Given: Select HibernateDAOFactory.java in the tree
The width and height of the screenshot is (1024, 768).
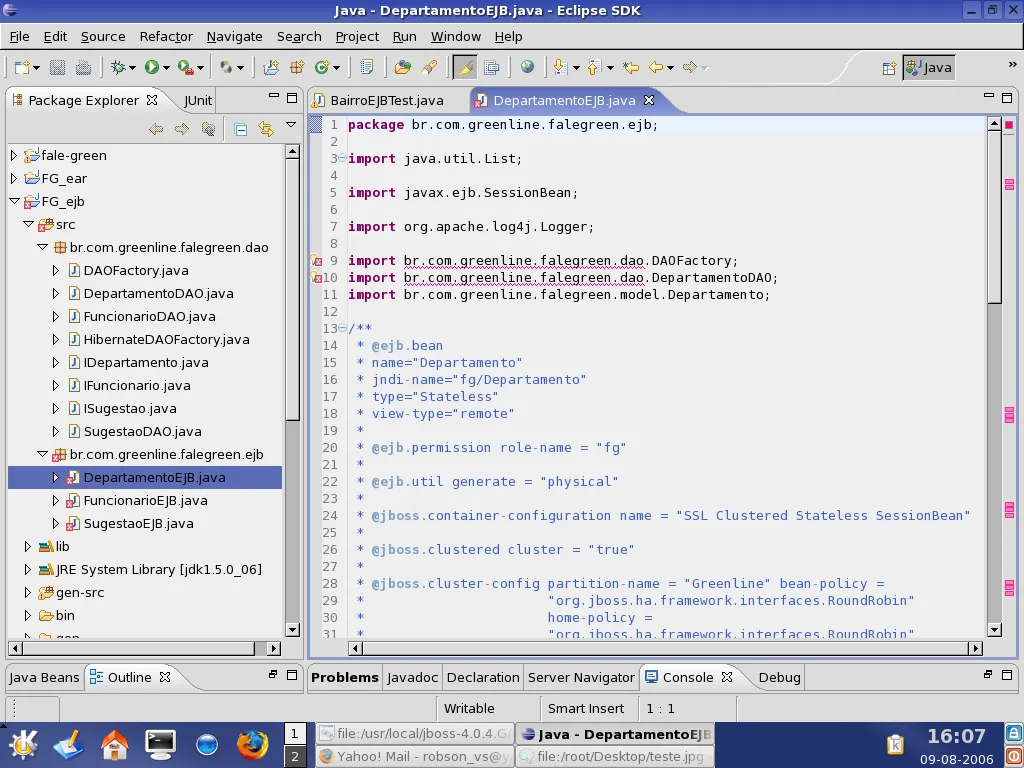Looking at the screenshot, I should pos(166,339).
